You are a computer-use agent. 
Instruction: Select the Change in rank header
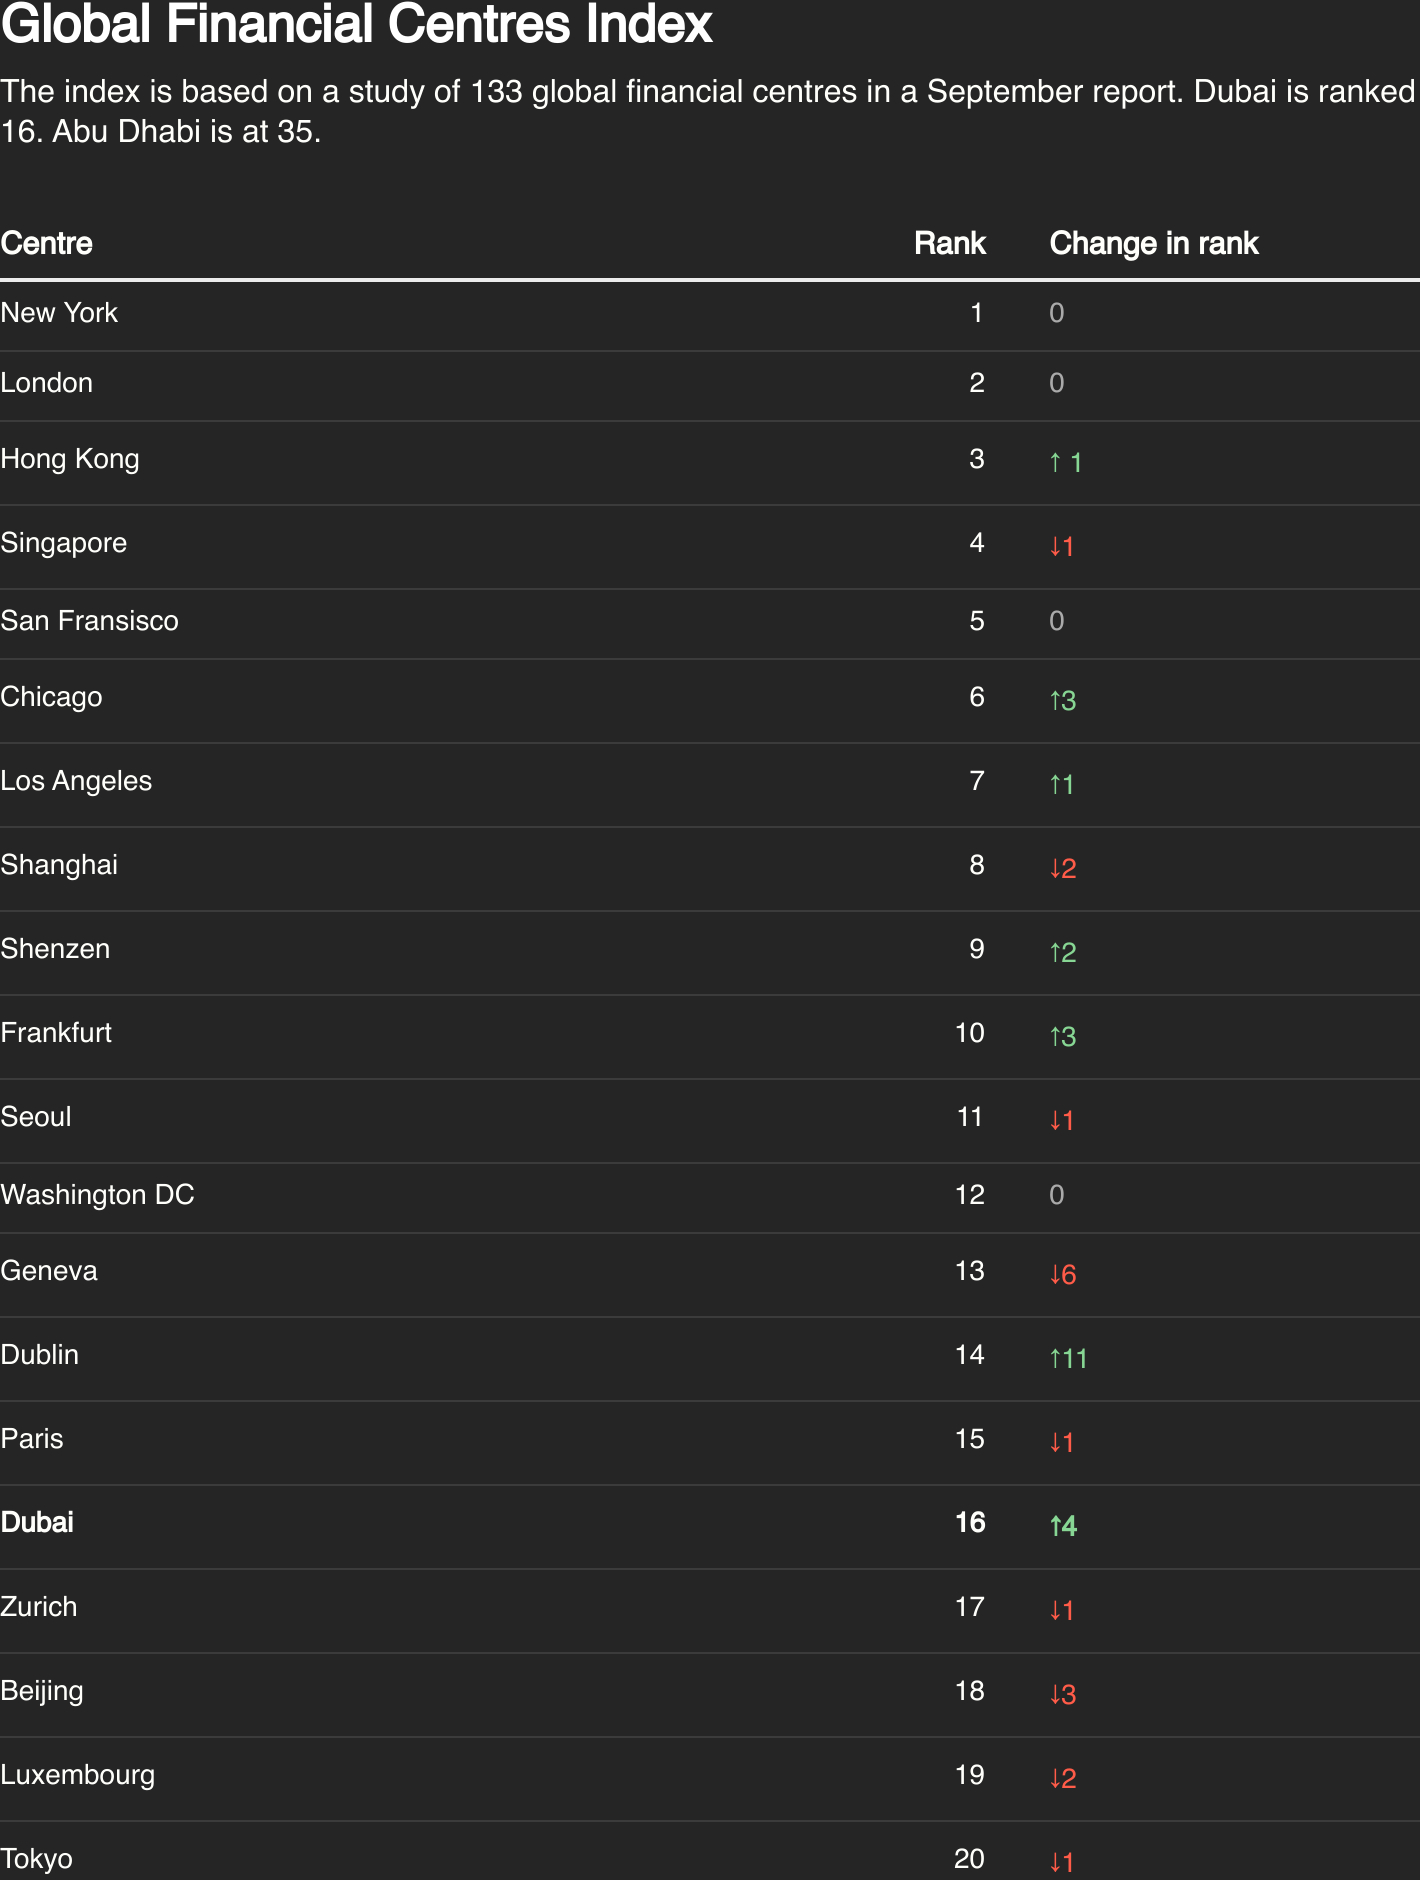pos(1153,243)
